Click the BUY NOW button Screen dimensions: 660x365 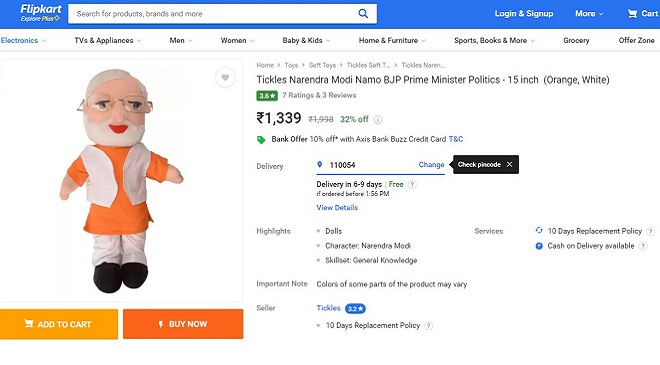[183, 324]
